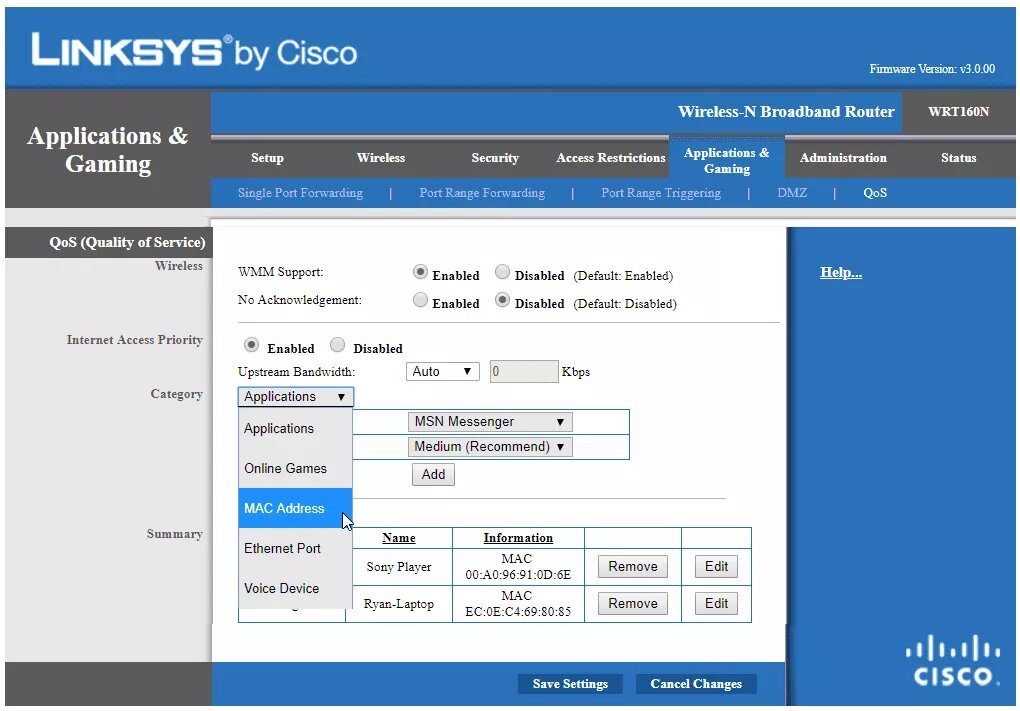Image resolution: width=1020 pixels, height=711 pixels.
Task: Remove the Ryan-Laptop entry
Action: [633, 604]
